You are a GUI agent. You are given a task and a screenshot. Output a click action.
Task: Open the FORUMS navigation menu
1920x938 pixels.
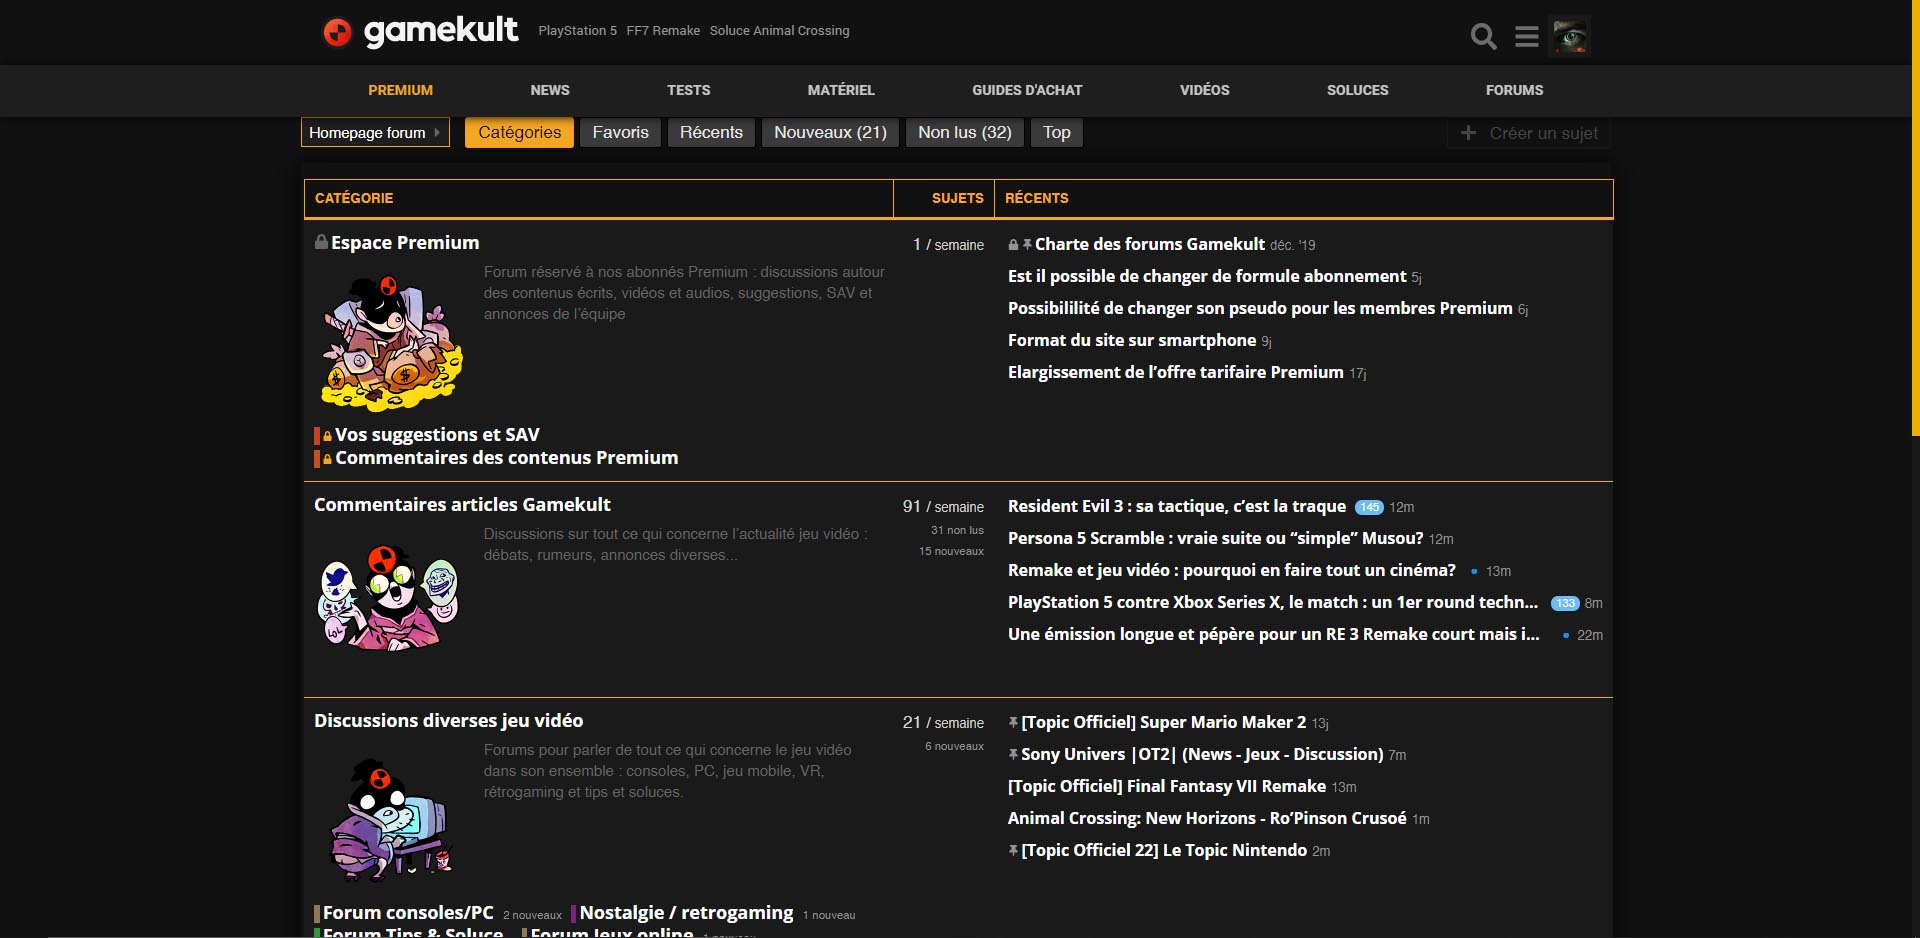pos(1514,90)
